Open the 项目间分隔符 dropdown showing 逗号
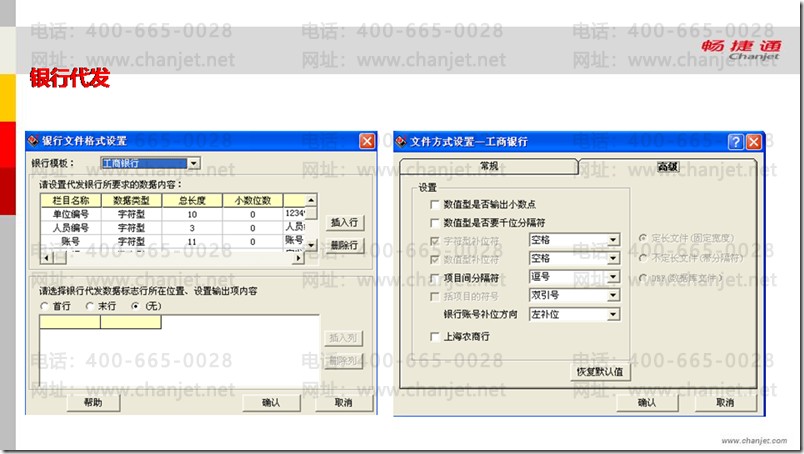 (613, 277)
